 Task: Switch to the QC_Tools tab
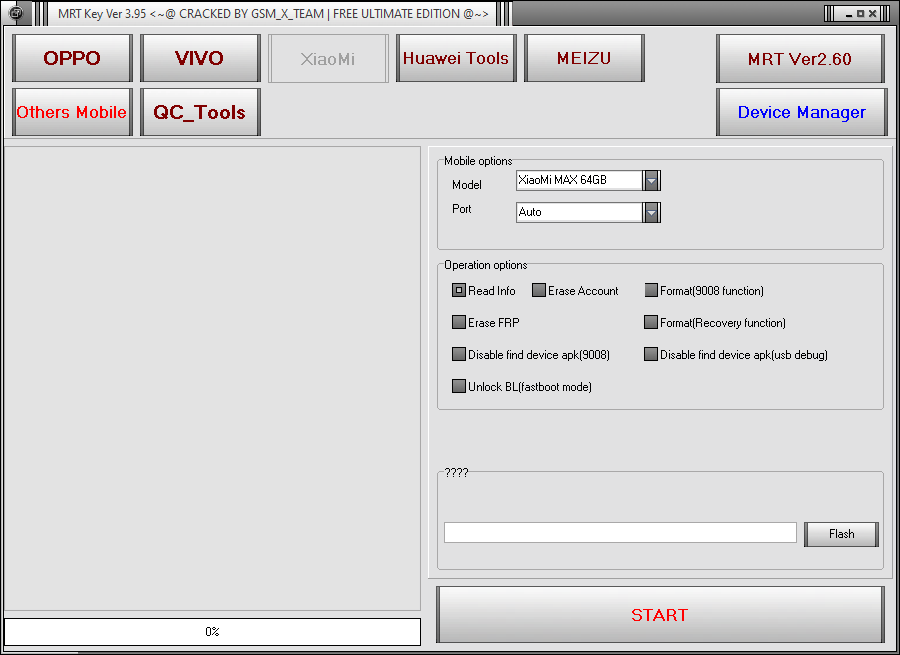pos(200,112)
